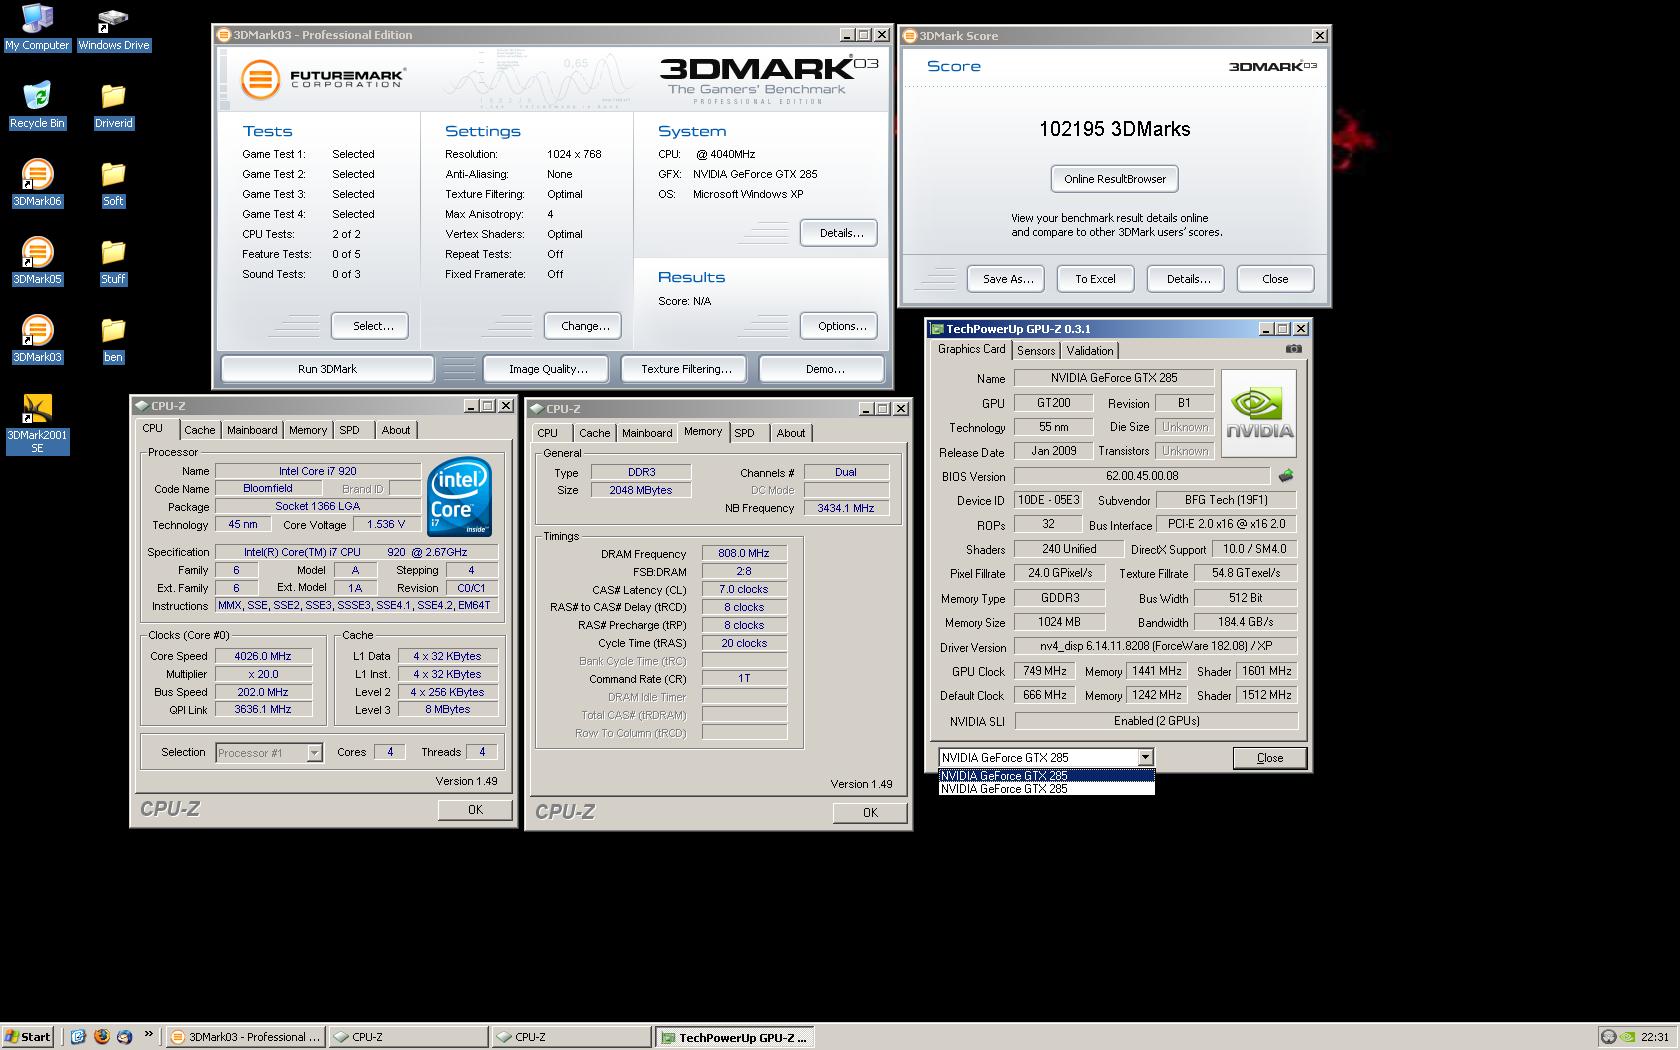Click Core Speed value 4026.0 MHz
Image resolution: width=1680 pixels, height=1050 pixels.
[x=263, y=656]
